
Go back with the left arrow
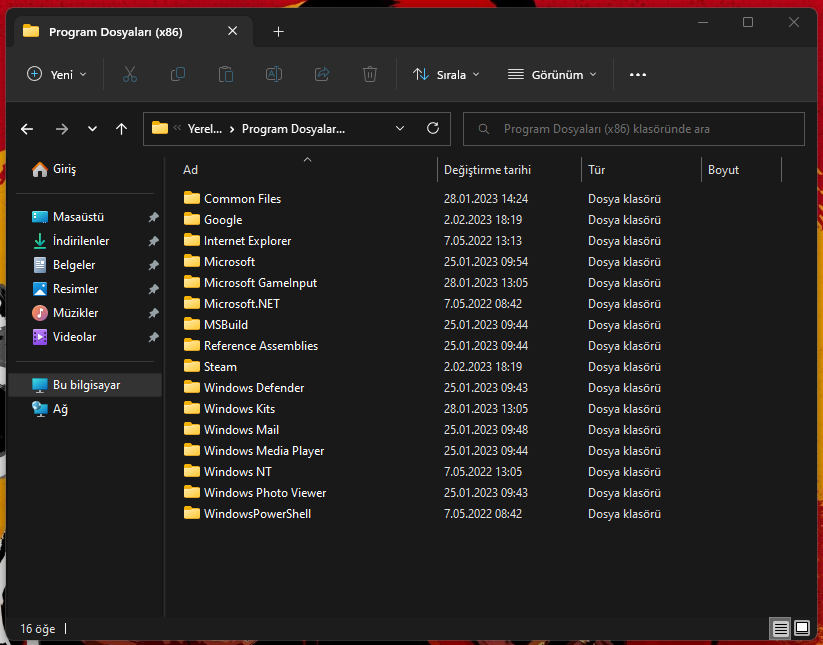point(27,129)
